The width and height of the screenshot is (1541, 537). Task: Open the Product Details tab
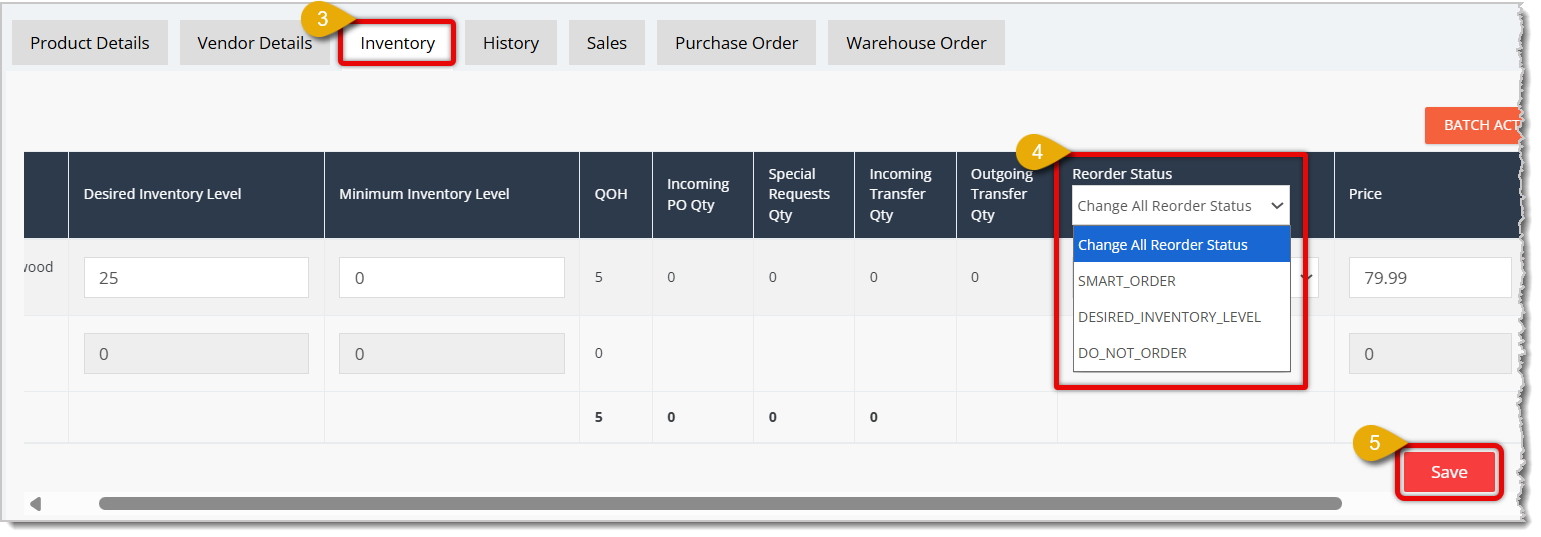pos(90,43)
